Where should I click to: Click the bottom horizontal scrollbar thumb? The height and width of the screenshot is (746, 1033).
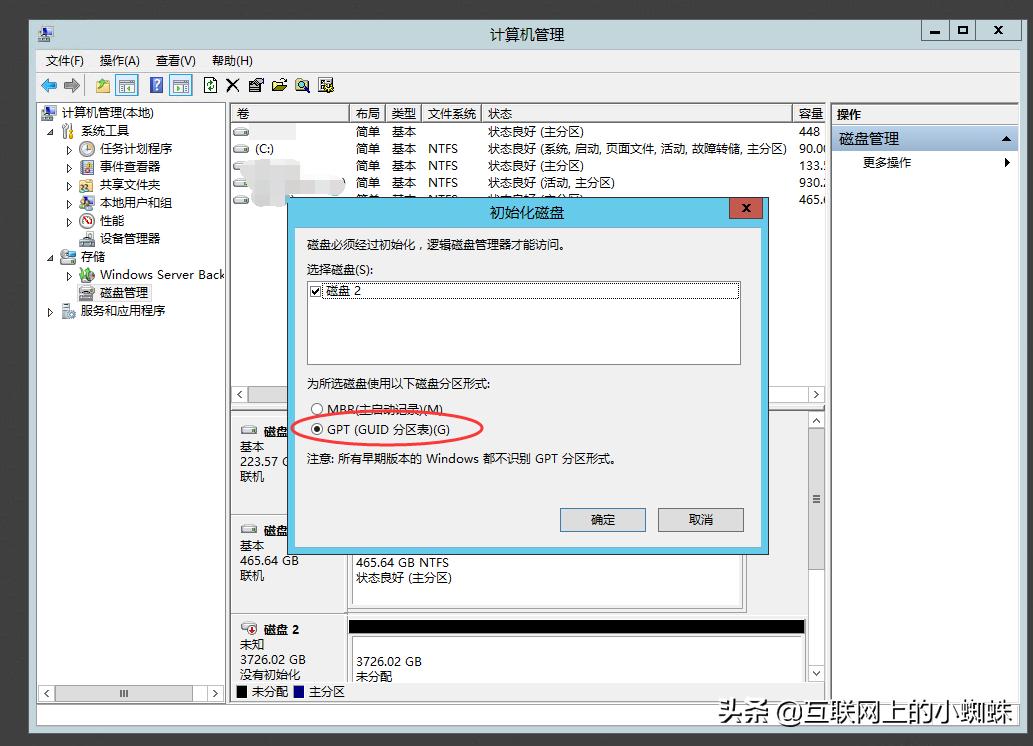point(124,692)
